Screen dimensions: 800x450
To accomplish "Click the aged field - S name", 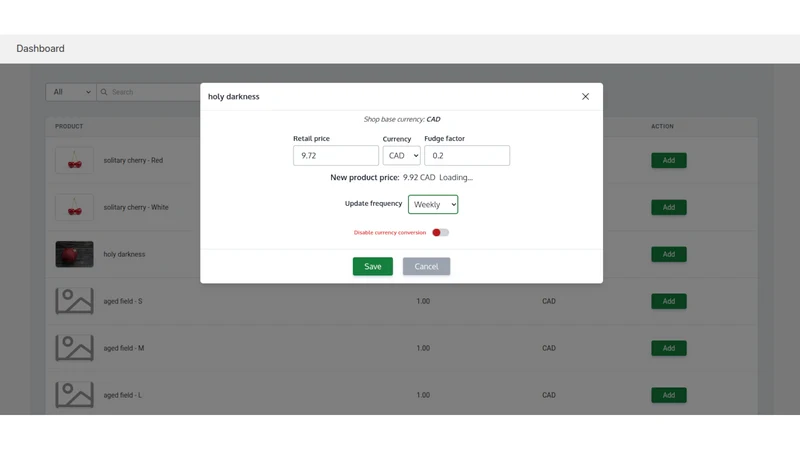I will (x=123, y=301).
